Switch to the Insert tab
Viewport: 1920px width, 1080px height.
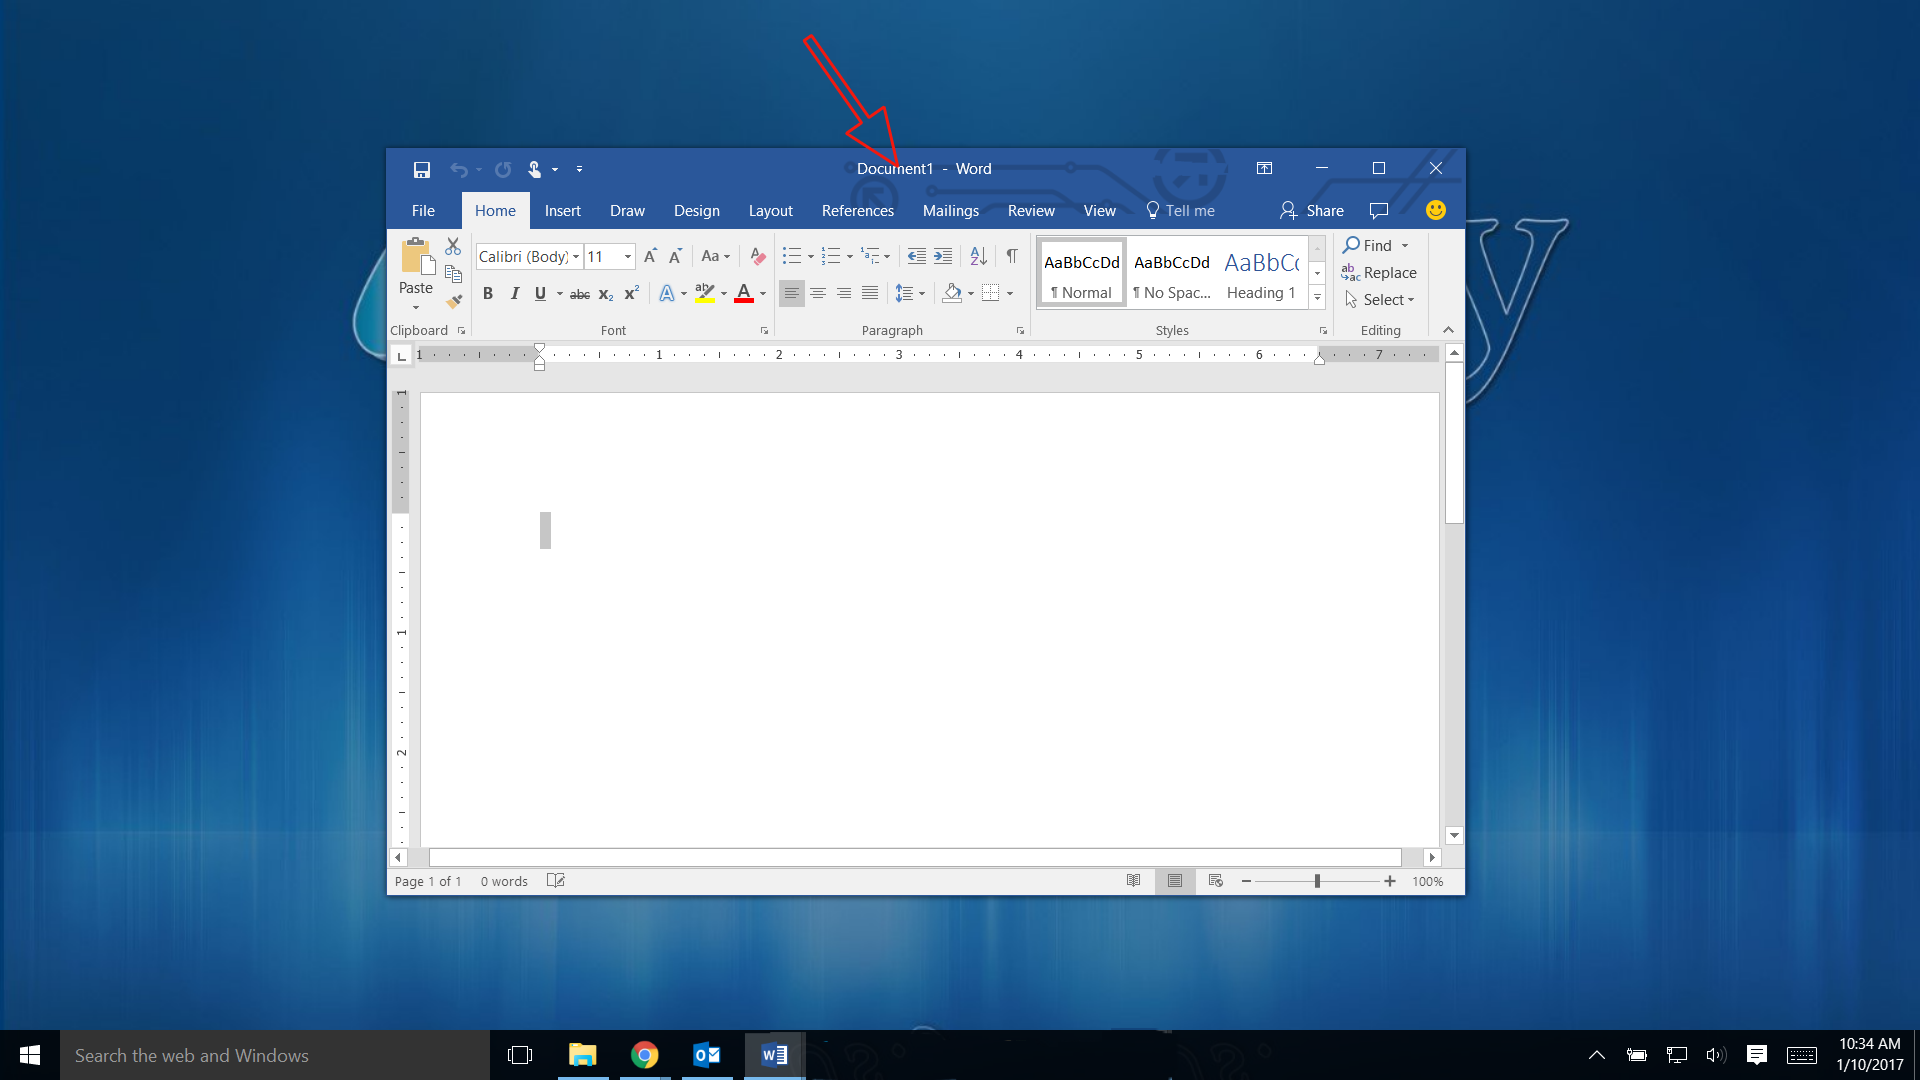tap(562, 211)
